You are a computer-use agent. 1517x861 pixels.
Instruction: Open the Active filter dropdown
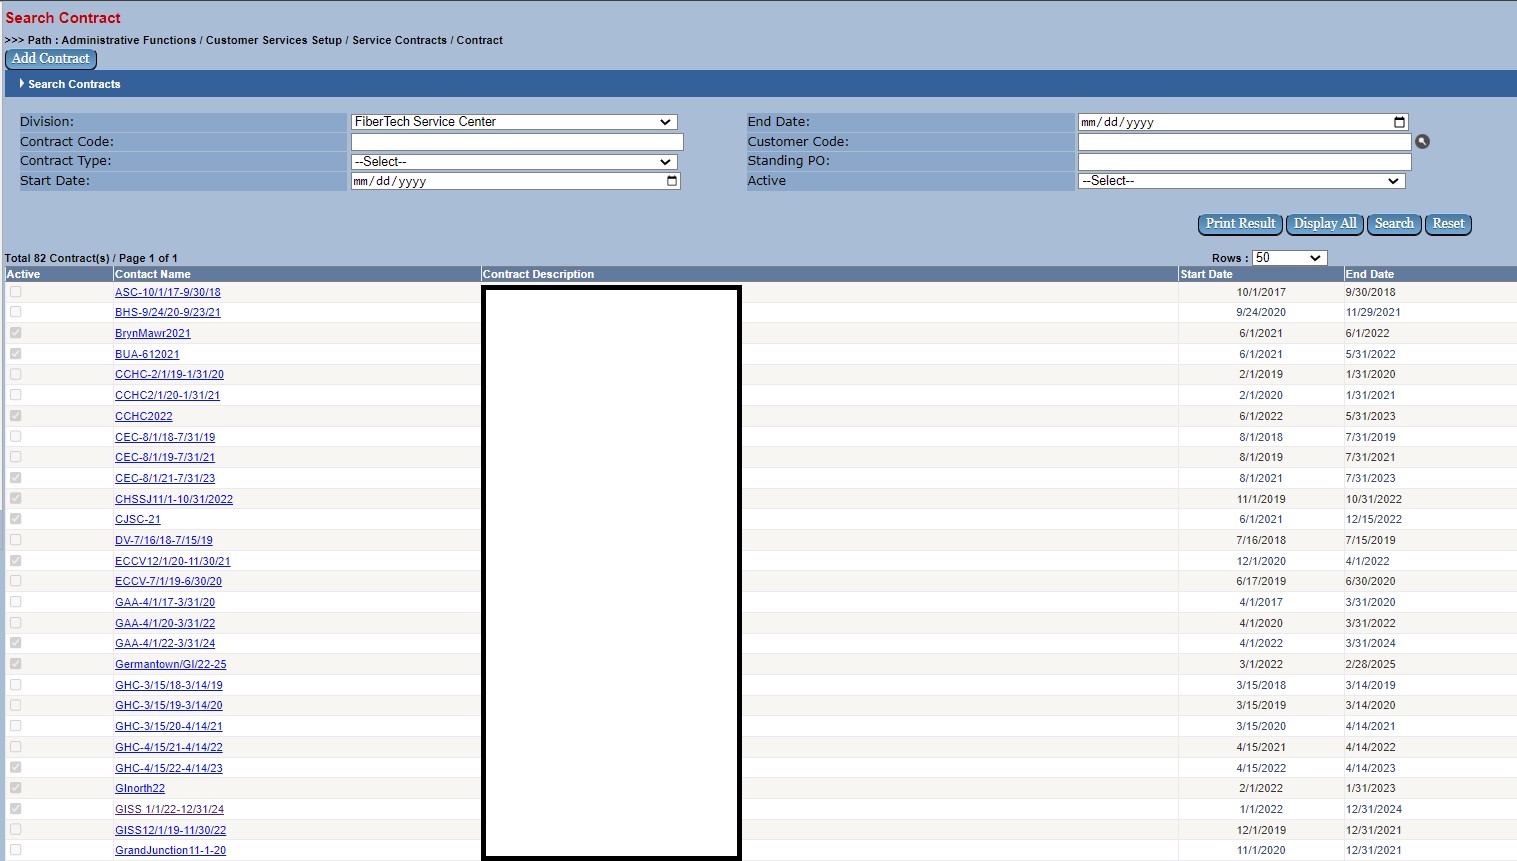coord(1240,181)
